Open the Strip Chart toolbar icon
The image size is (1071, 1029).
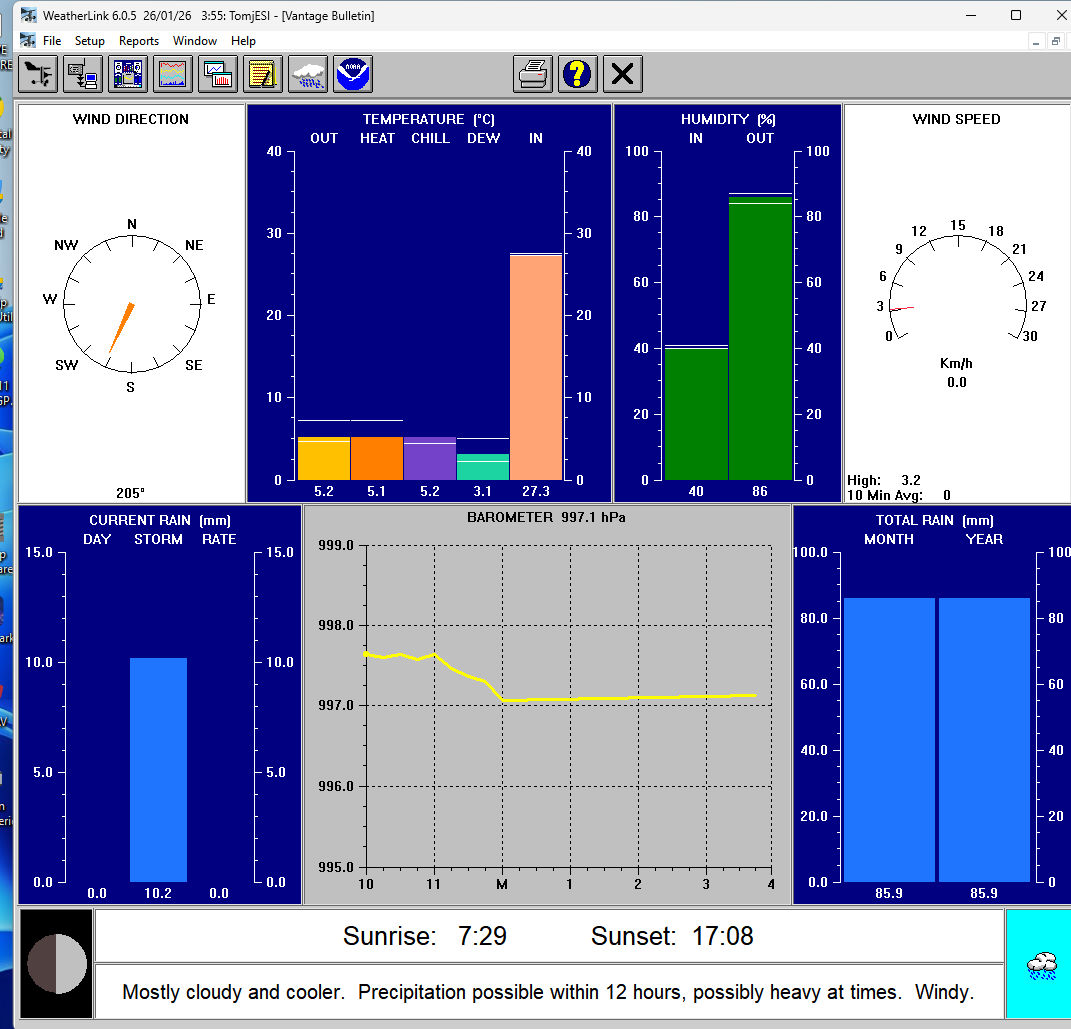point(173,74)
